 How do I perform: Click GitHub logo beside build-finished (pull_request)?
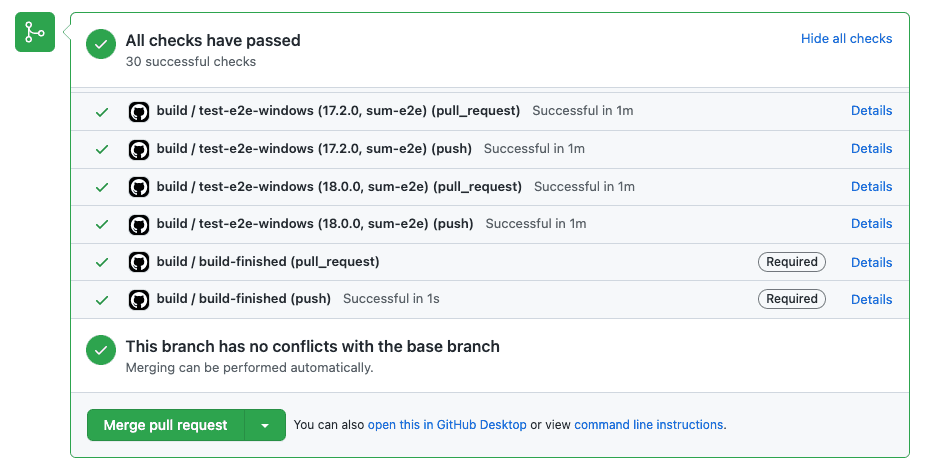[x=139, y=262]
